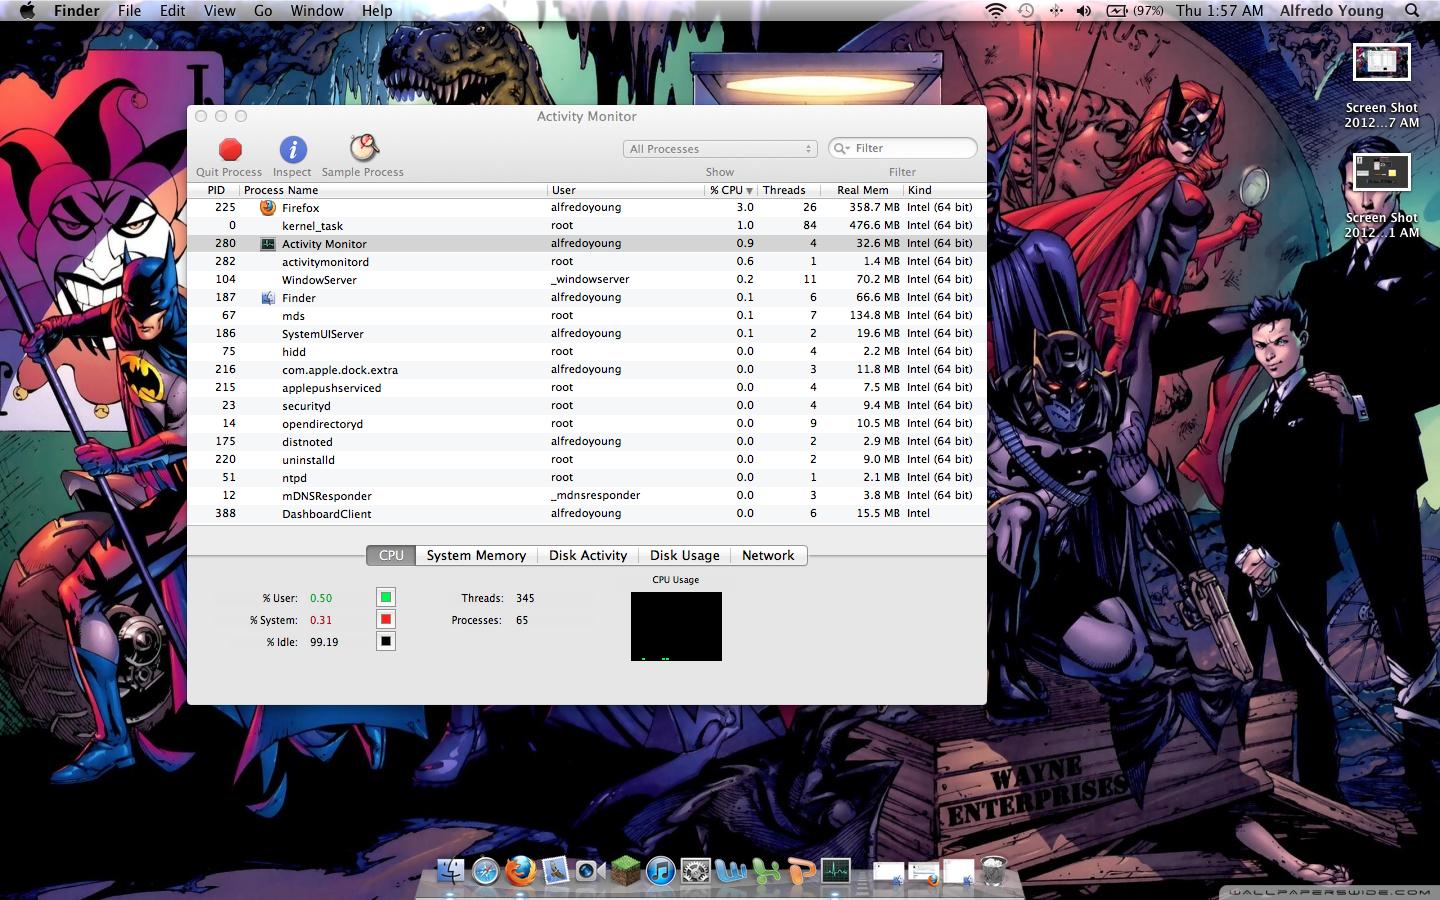Click the Activity Monitor Dock icon
This screenshot has width=1440, height=900.
[835, 871]
